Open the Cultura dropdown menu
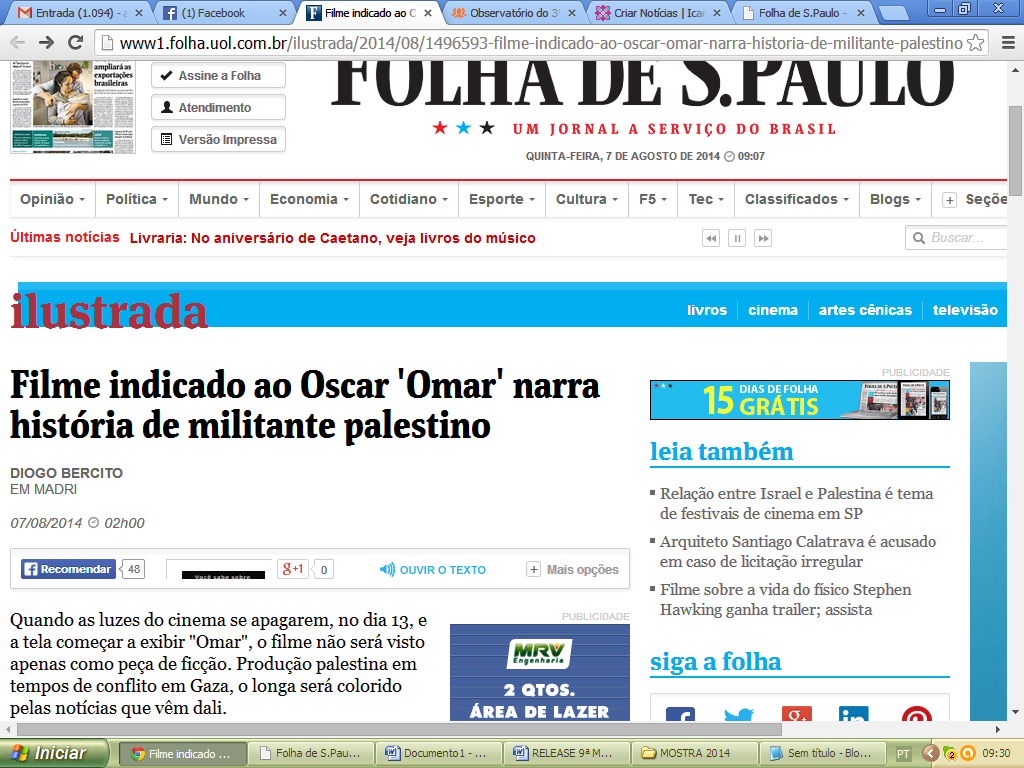This screenshot has width=1024, height=768. coord(586,199)
